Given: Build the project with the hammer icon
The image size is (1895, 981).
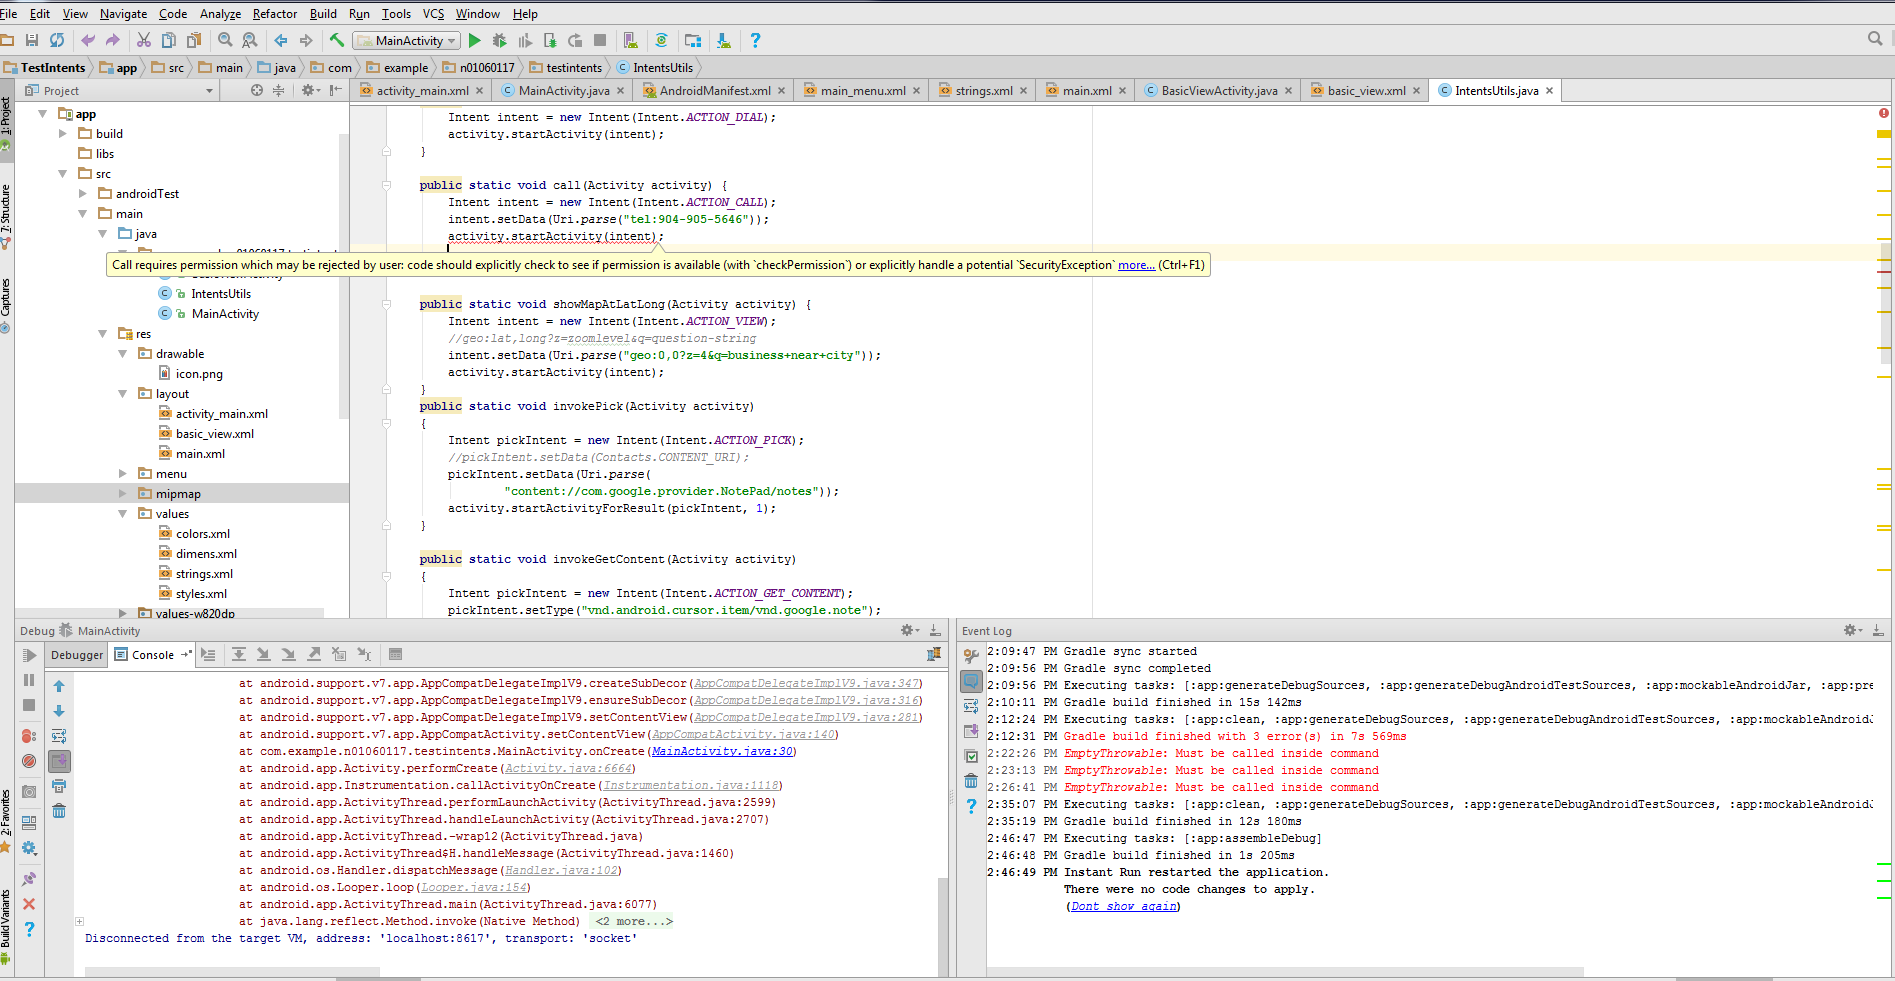Looking at the screenshot, I should tap(339, 40).
